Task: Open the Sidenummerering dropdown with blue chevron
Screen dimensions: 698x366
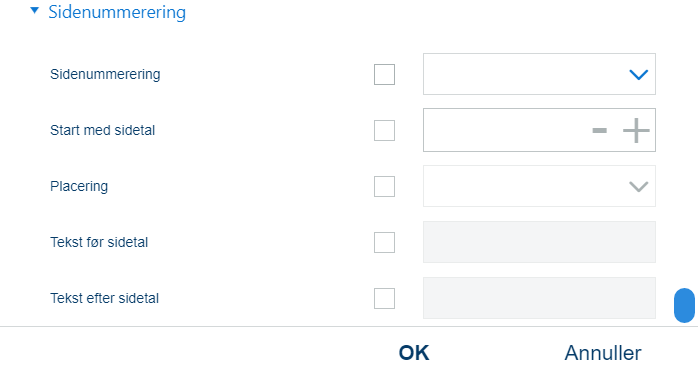Action: pyautogui.click(x=638, y=74)
